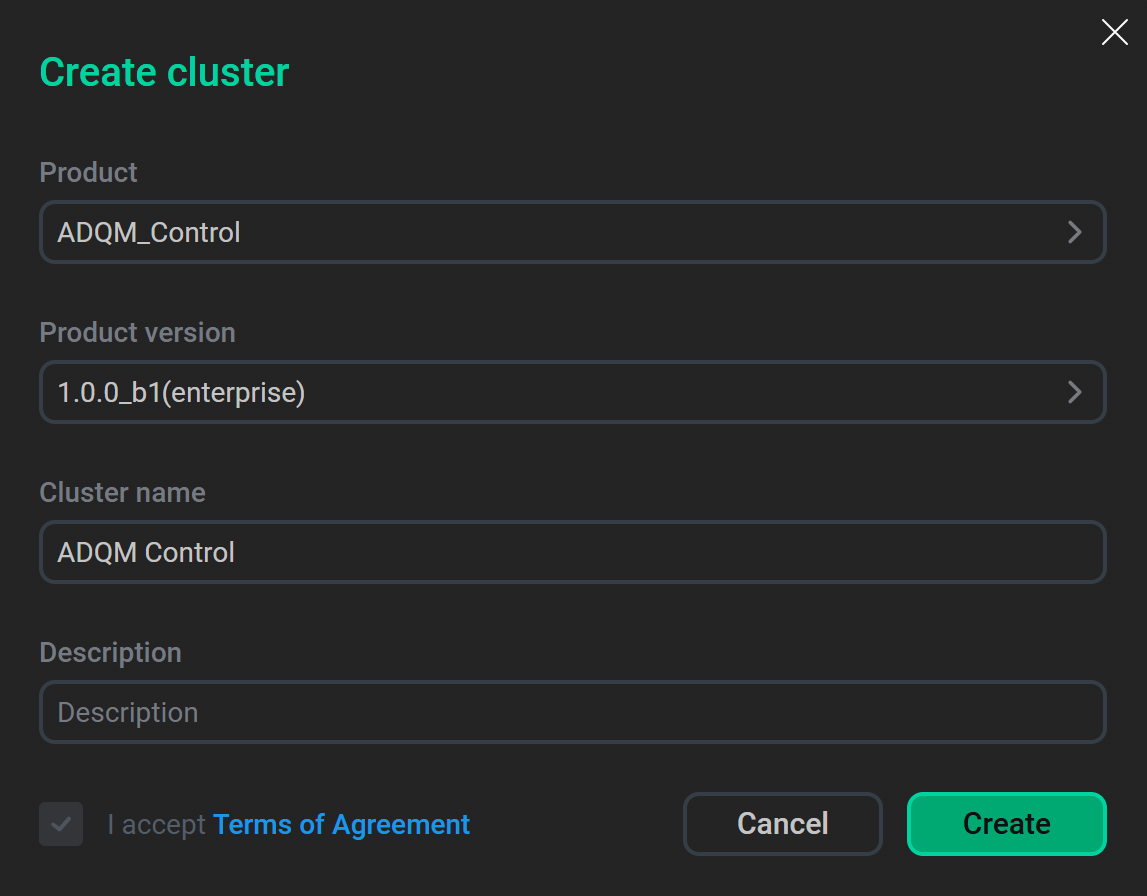This screenshot has height=896, width=1147.
Task: Select the ADQM Control cluster name text
Action: pos(148,552)
